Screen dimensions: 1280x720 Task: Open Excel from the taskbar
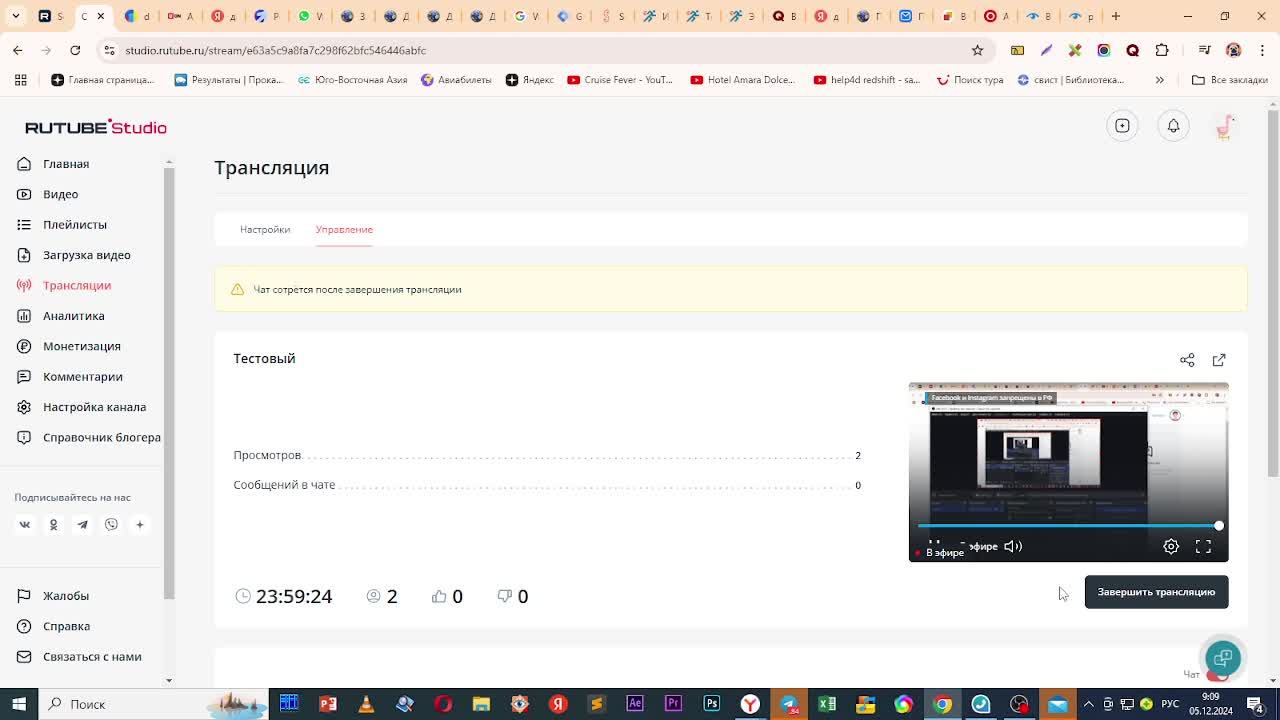click(827, 704)
